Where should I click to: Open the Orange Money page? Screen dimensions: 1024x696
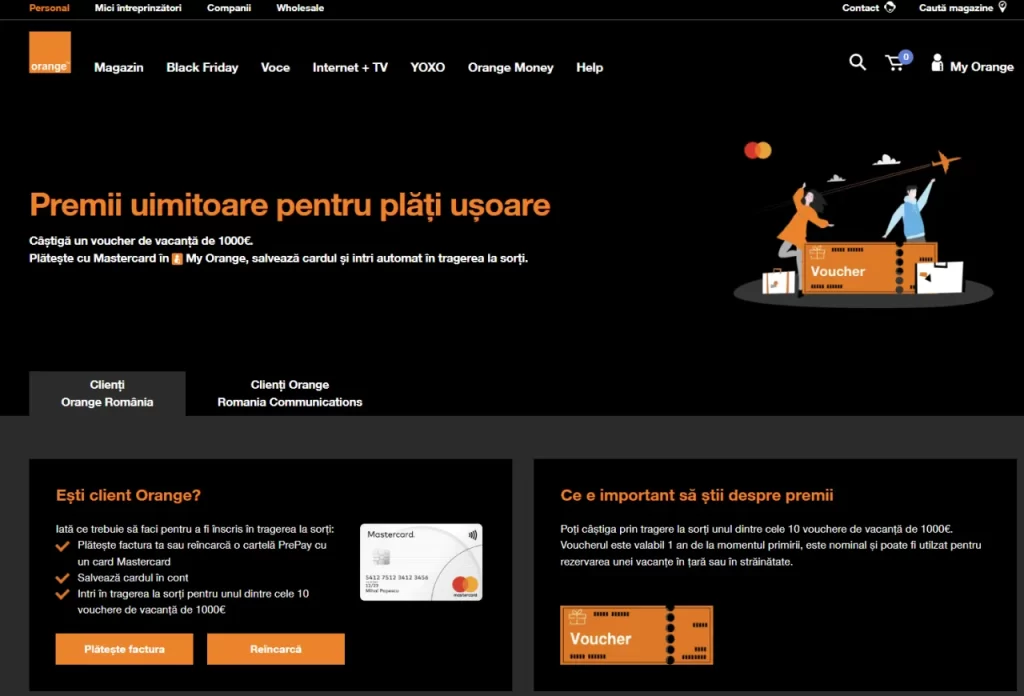(x=510, y=67)
